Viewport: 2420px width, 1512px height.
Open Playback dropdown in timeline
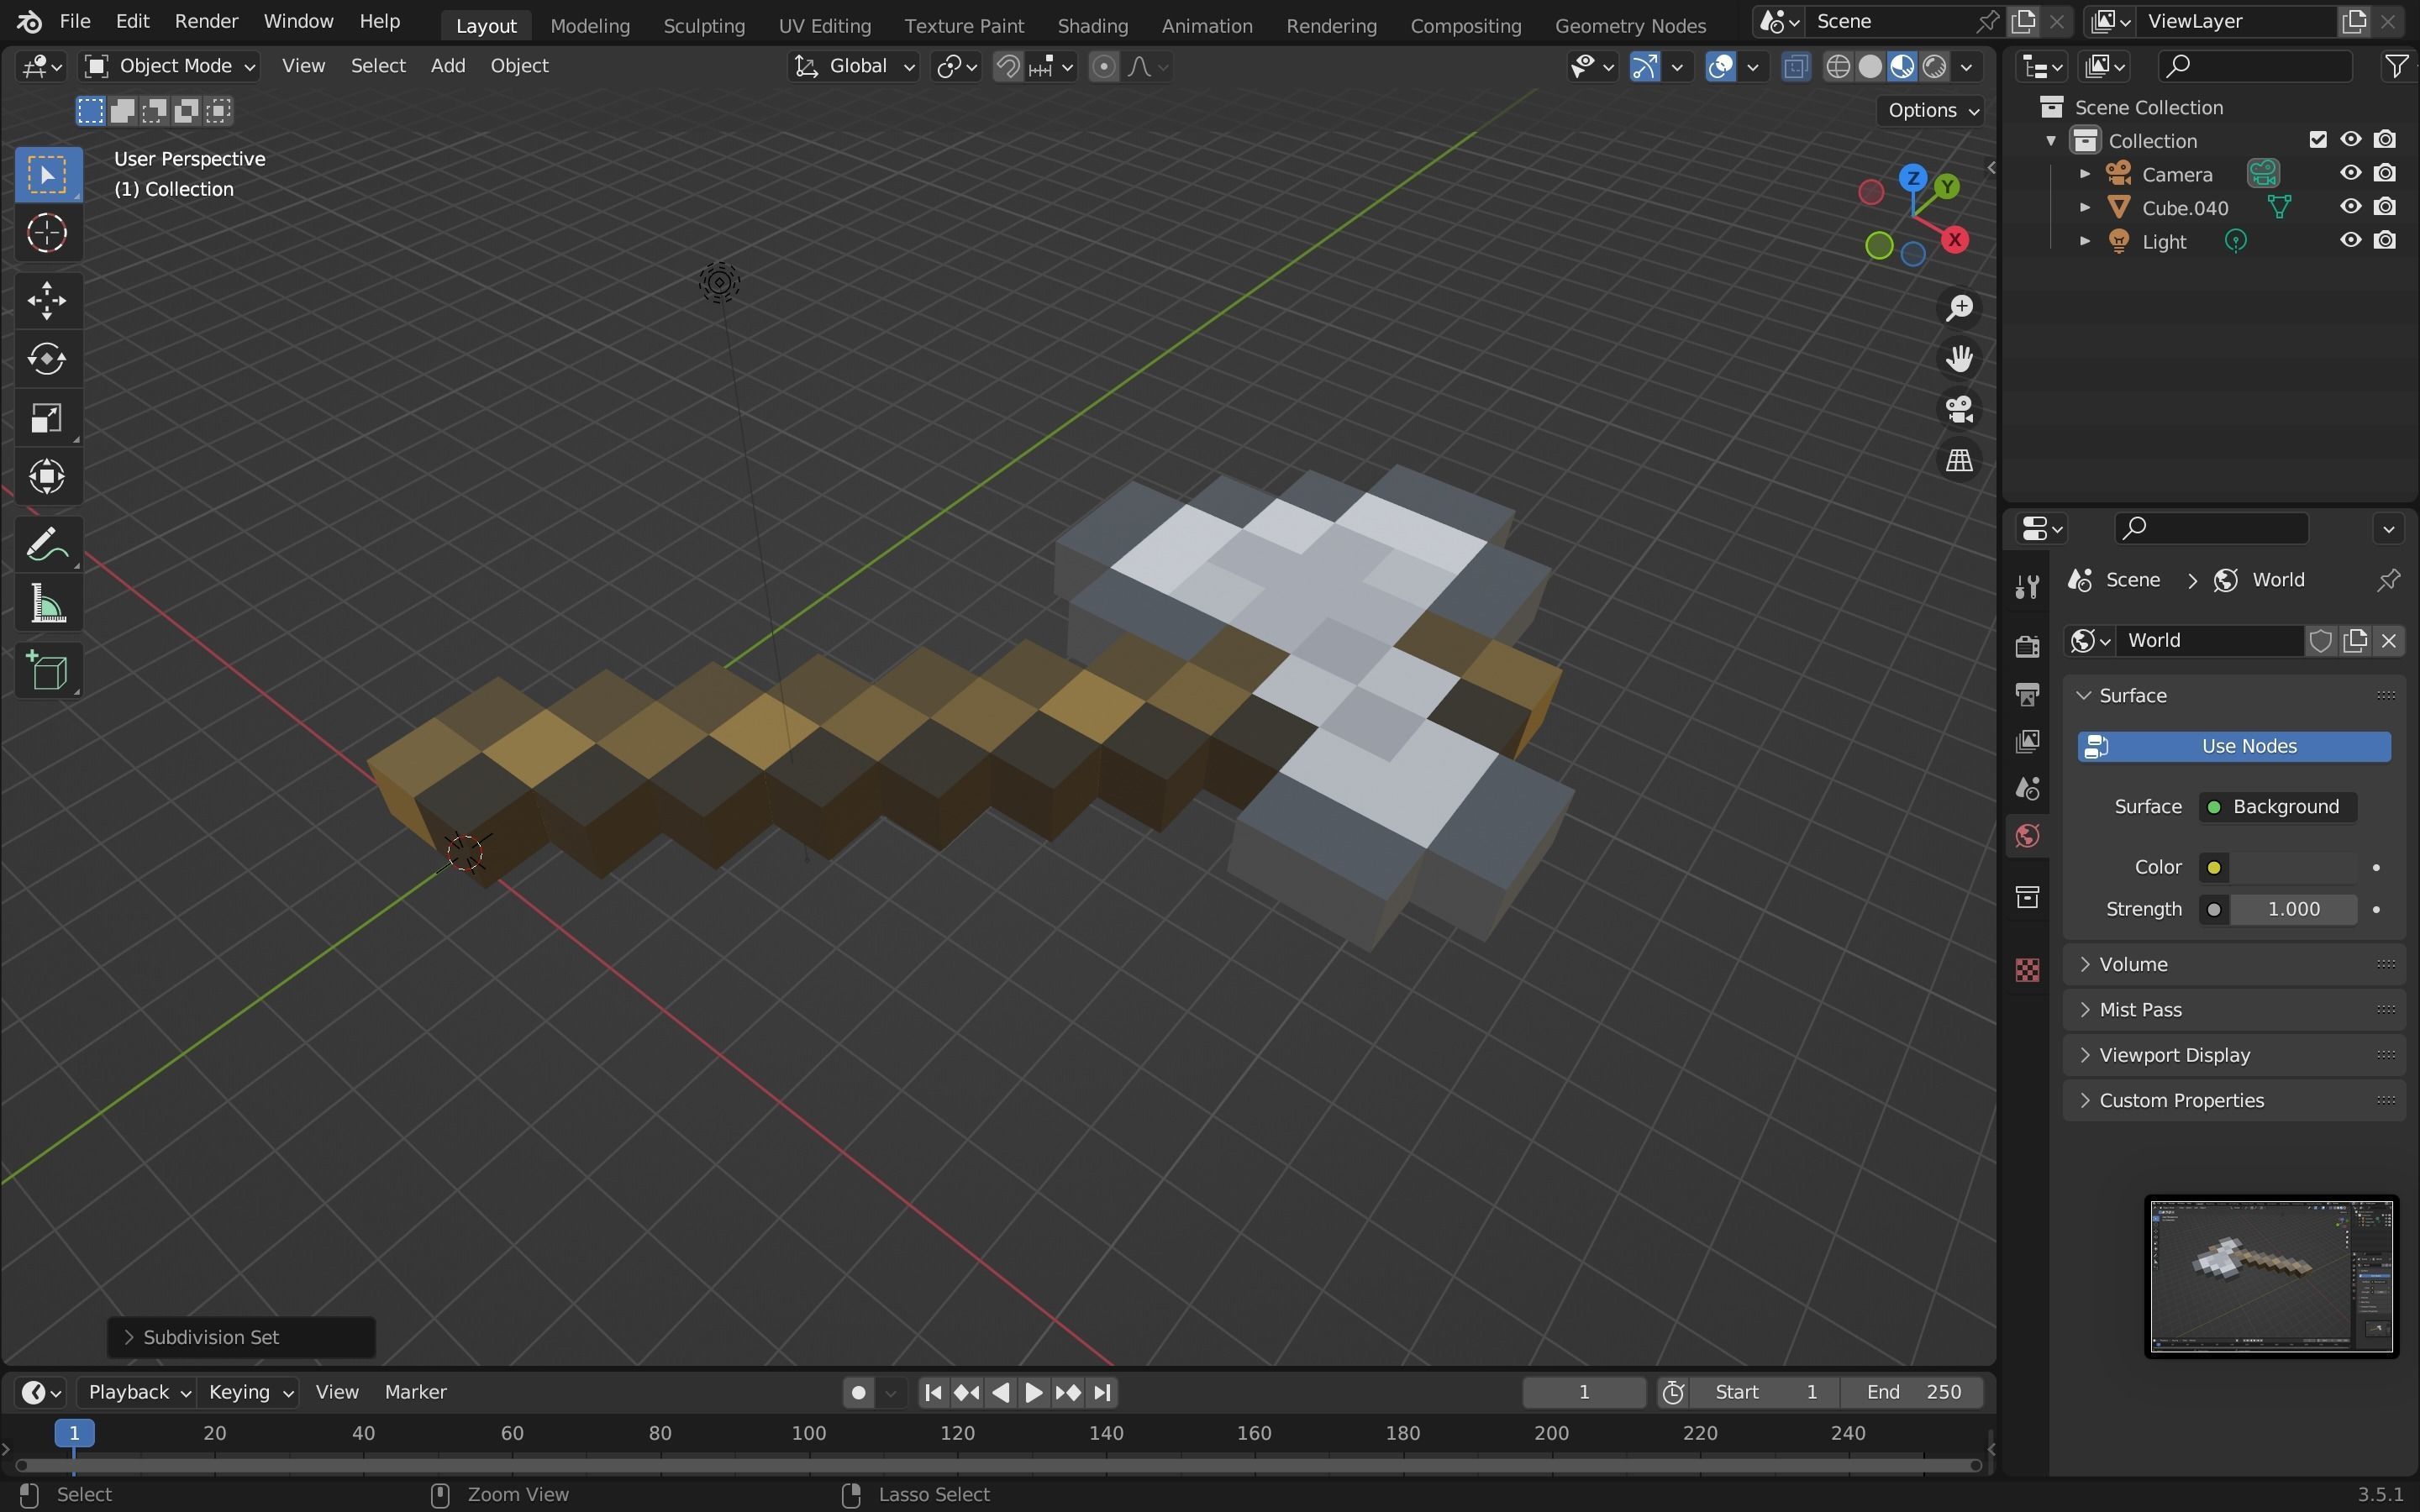coord(137,1392)
